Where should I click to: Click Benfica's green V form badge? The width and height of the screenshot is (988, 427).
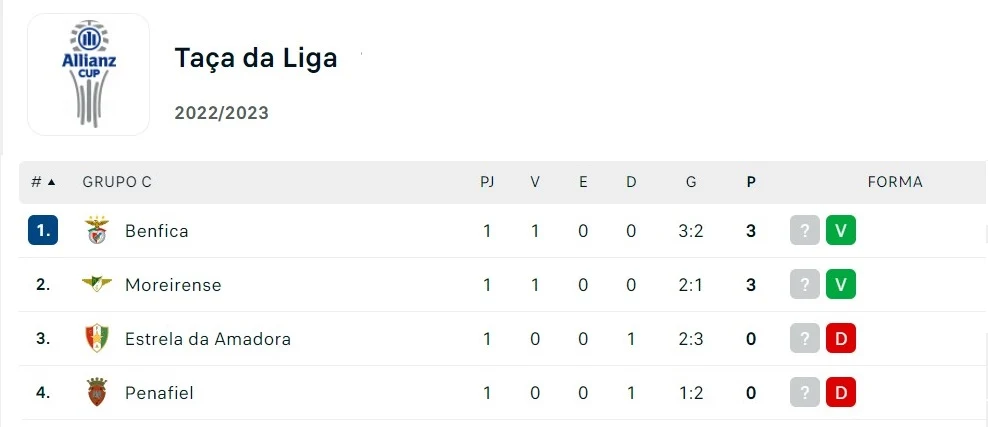[x=841, y=231]
